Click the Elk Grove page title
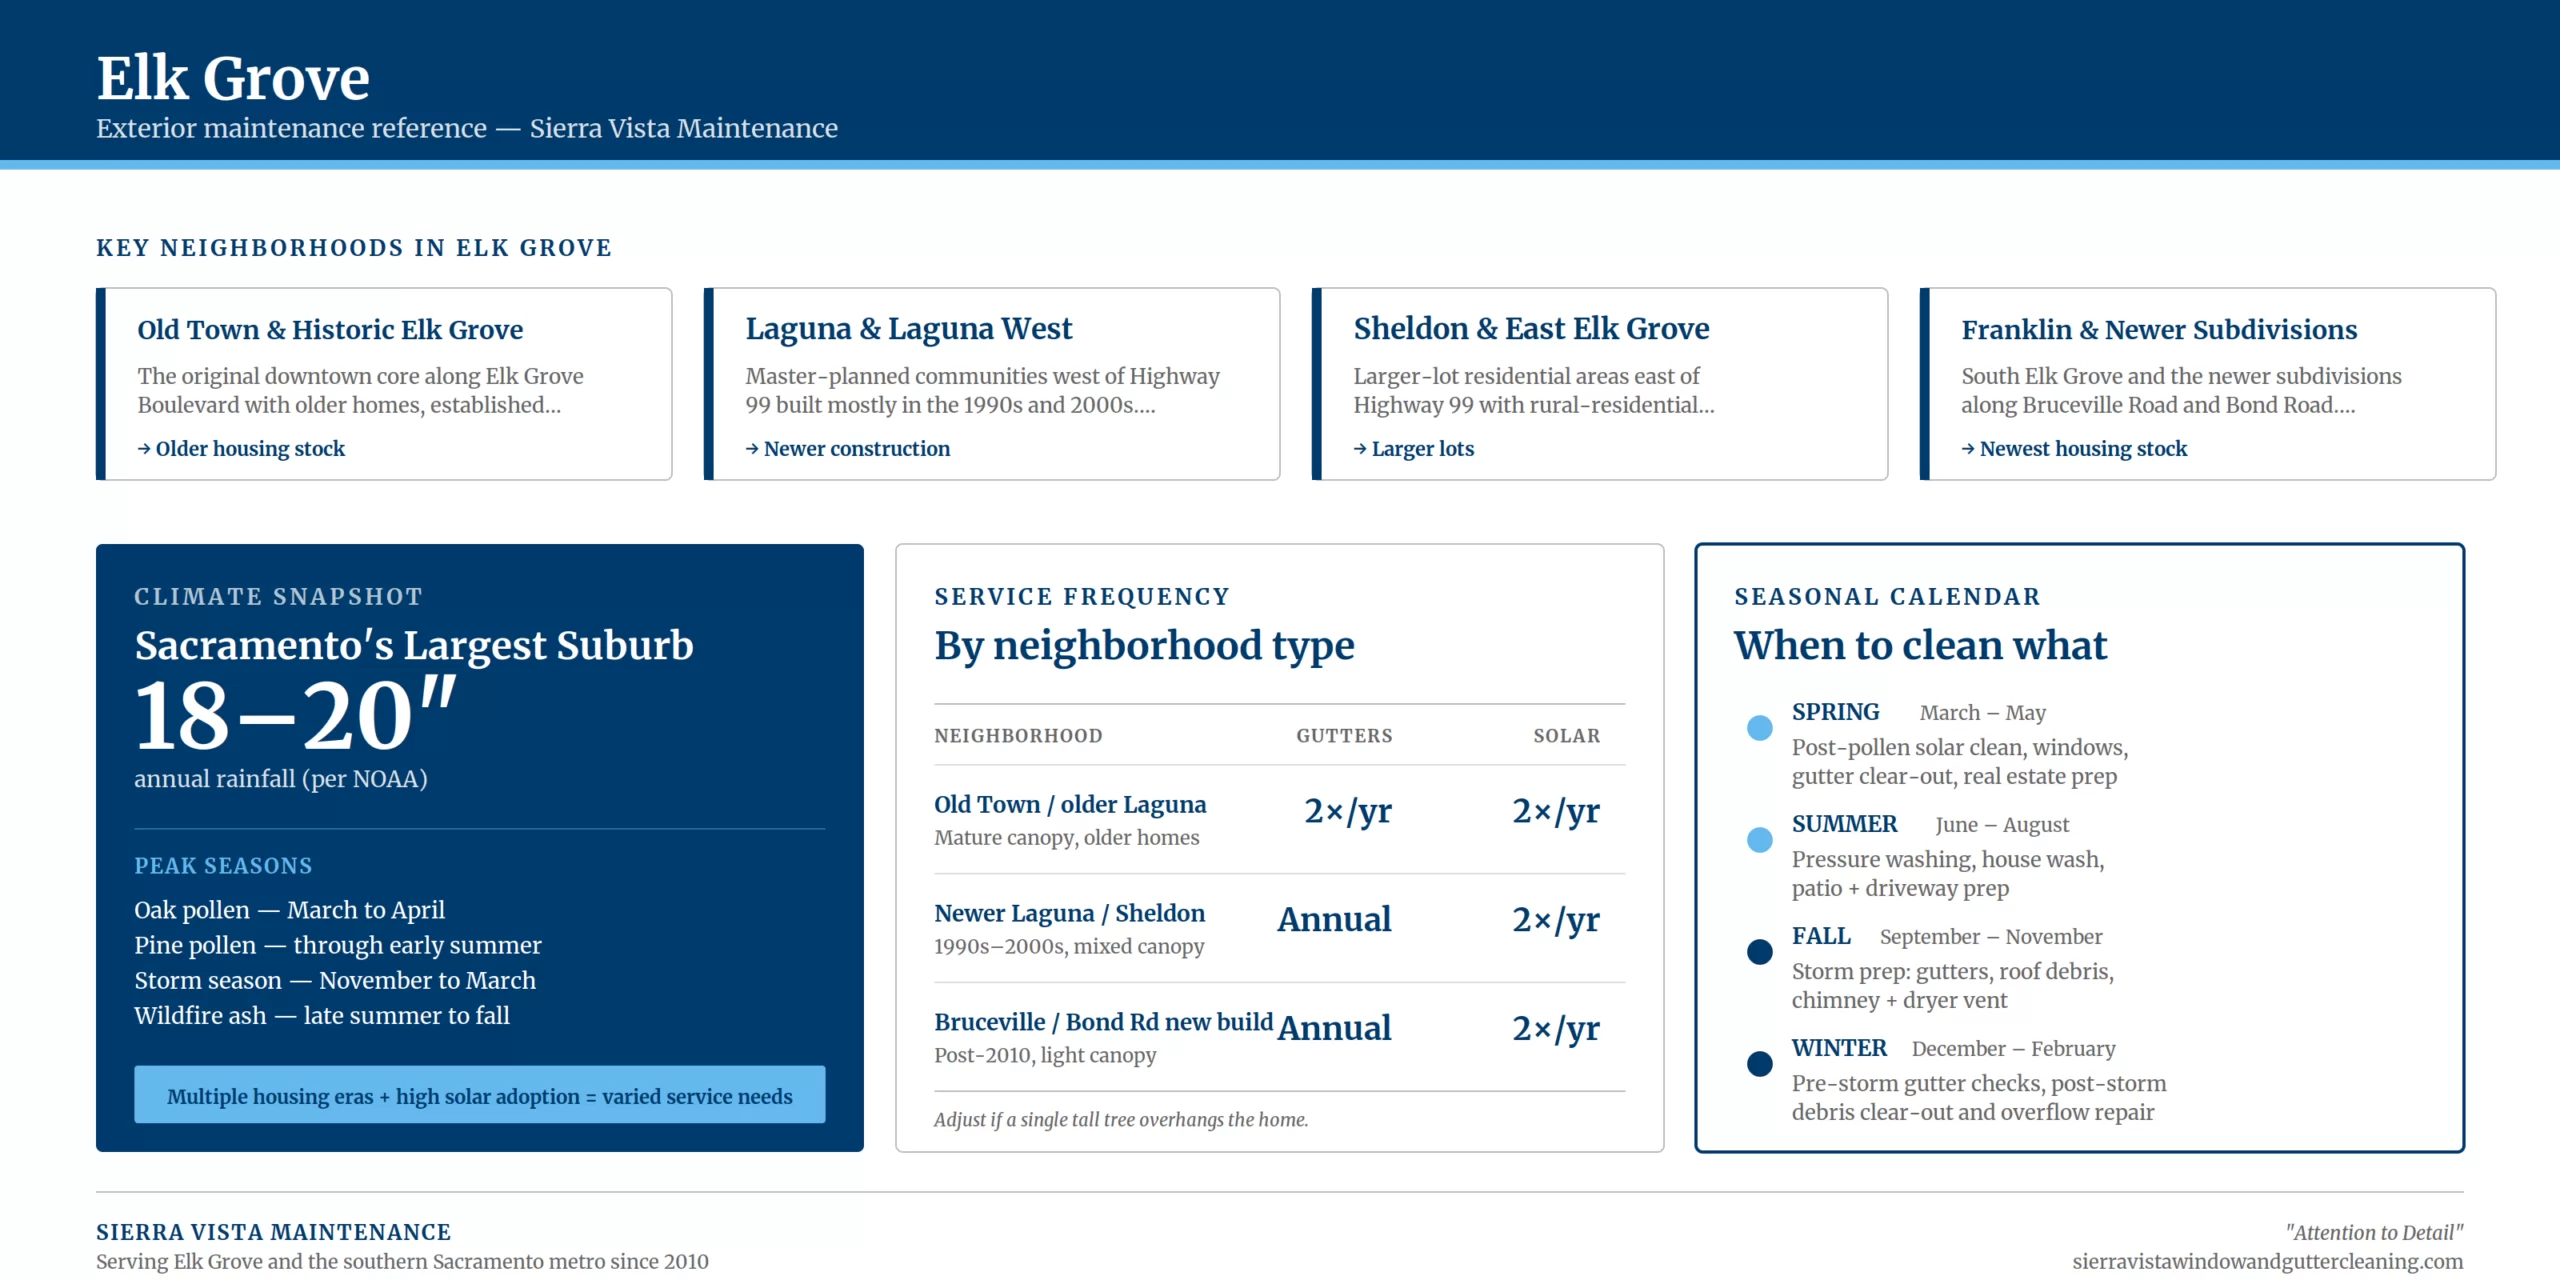The height and width of the screenshot is (1280, 2560). coord(233,78)
